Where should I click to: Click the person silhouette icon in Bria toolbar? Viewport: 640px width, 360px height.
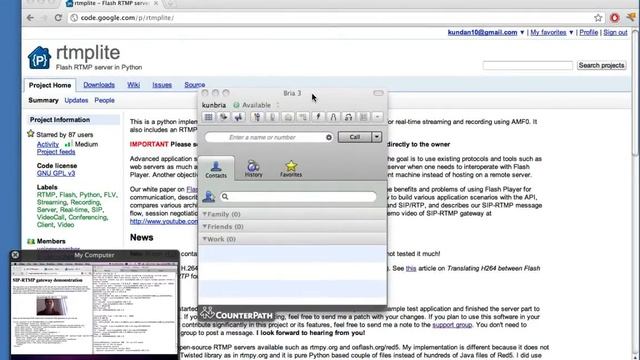coord(333,117)
